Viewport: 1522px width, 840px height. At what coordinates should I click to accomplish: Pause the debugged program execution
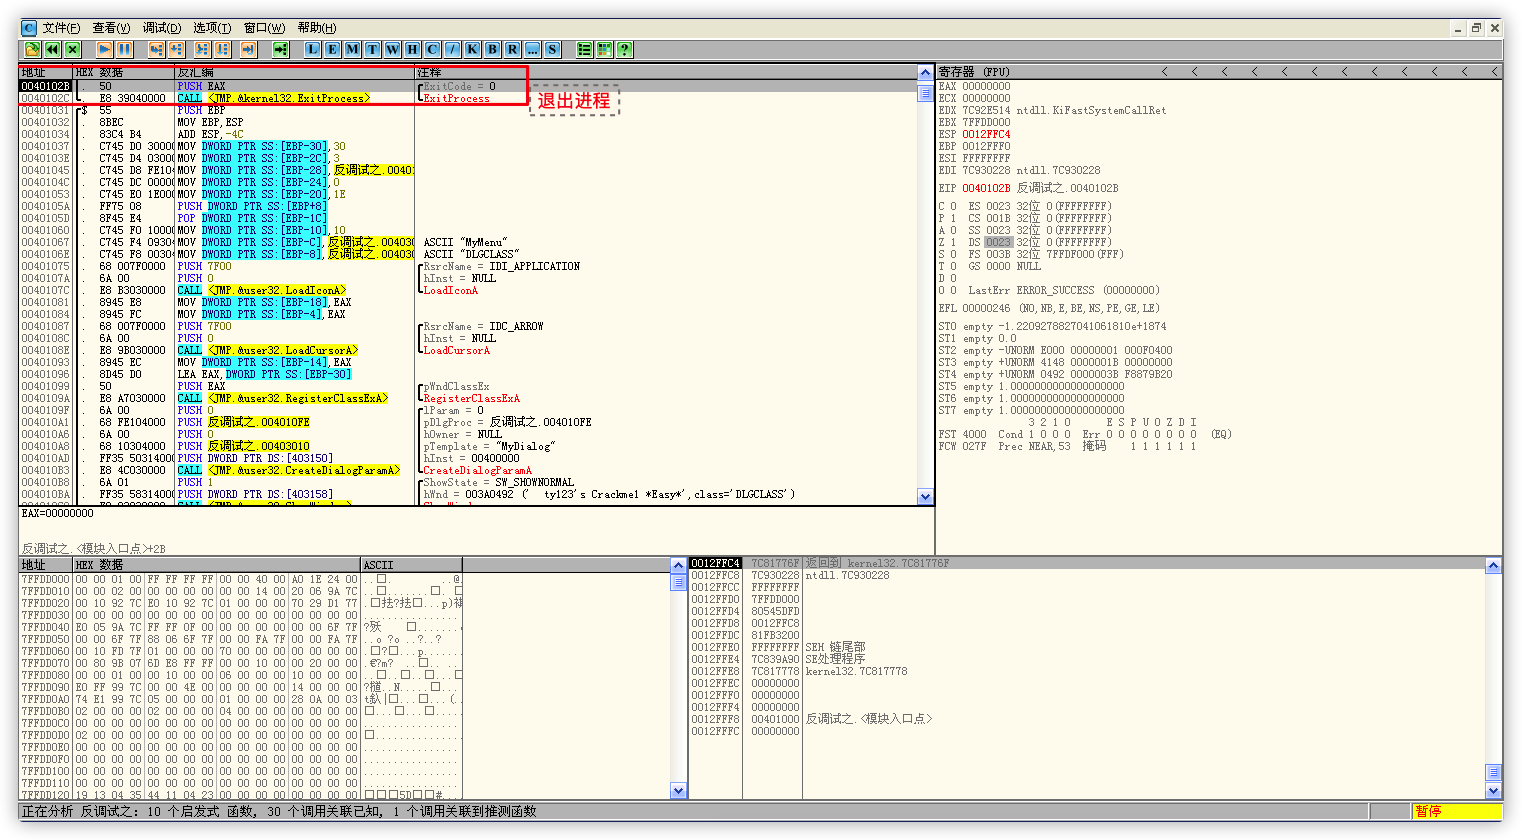click(124, 49)
